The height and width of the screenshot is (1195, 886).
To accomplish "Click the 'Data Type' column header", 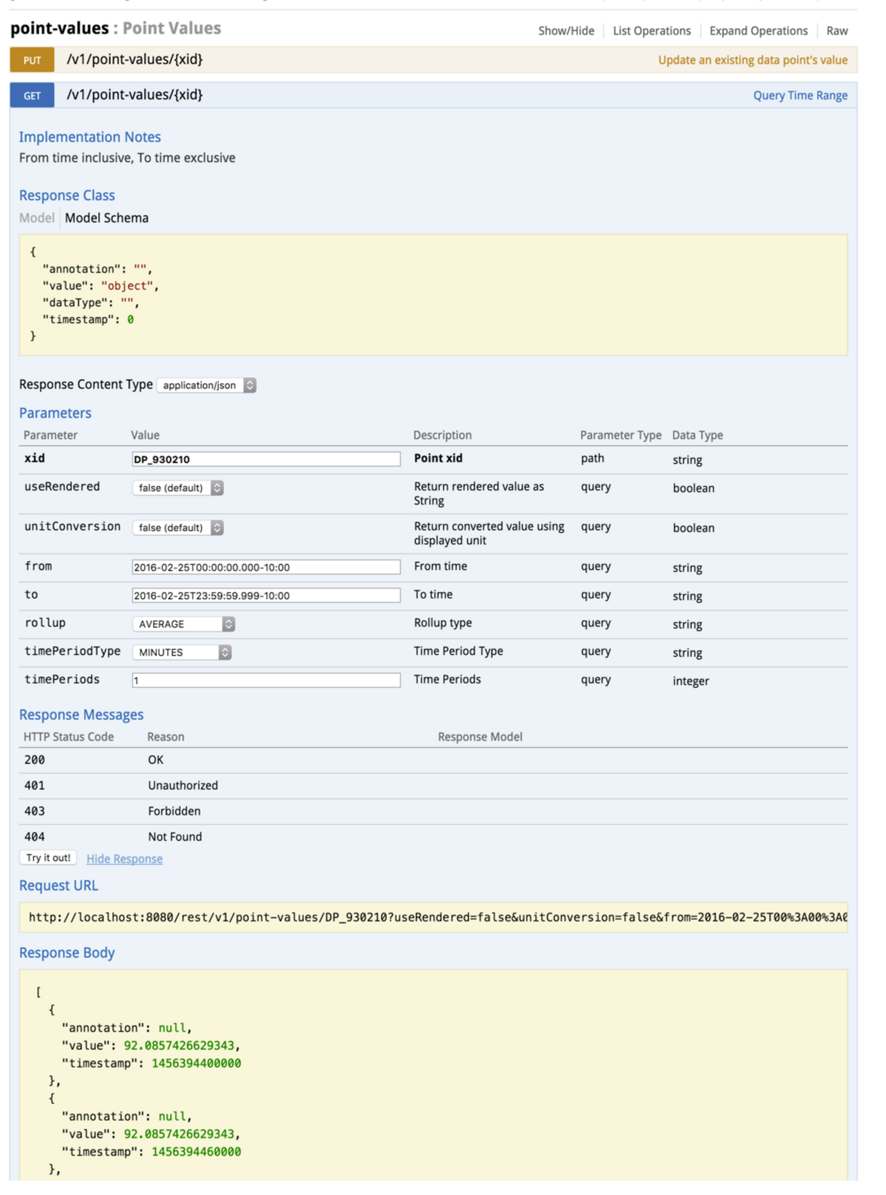I will (698, 435).
